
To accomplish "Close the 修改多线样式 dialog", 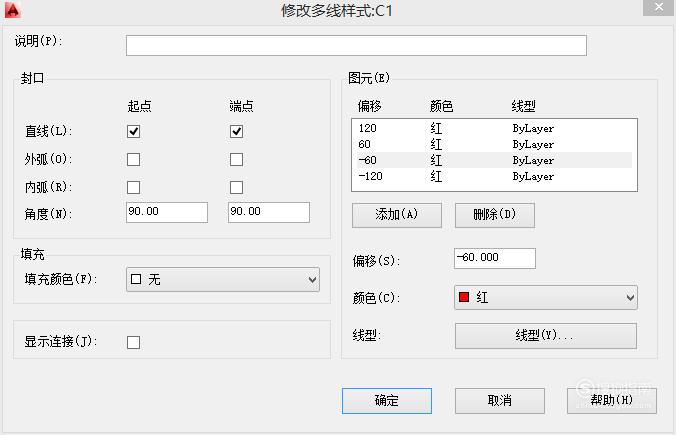I will [x=659, y=7].
